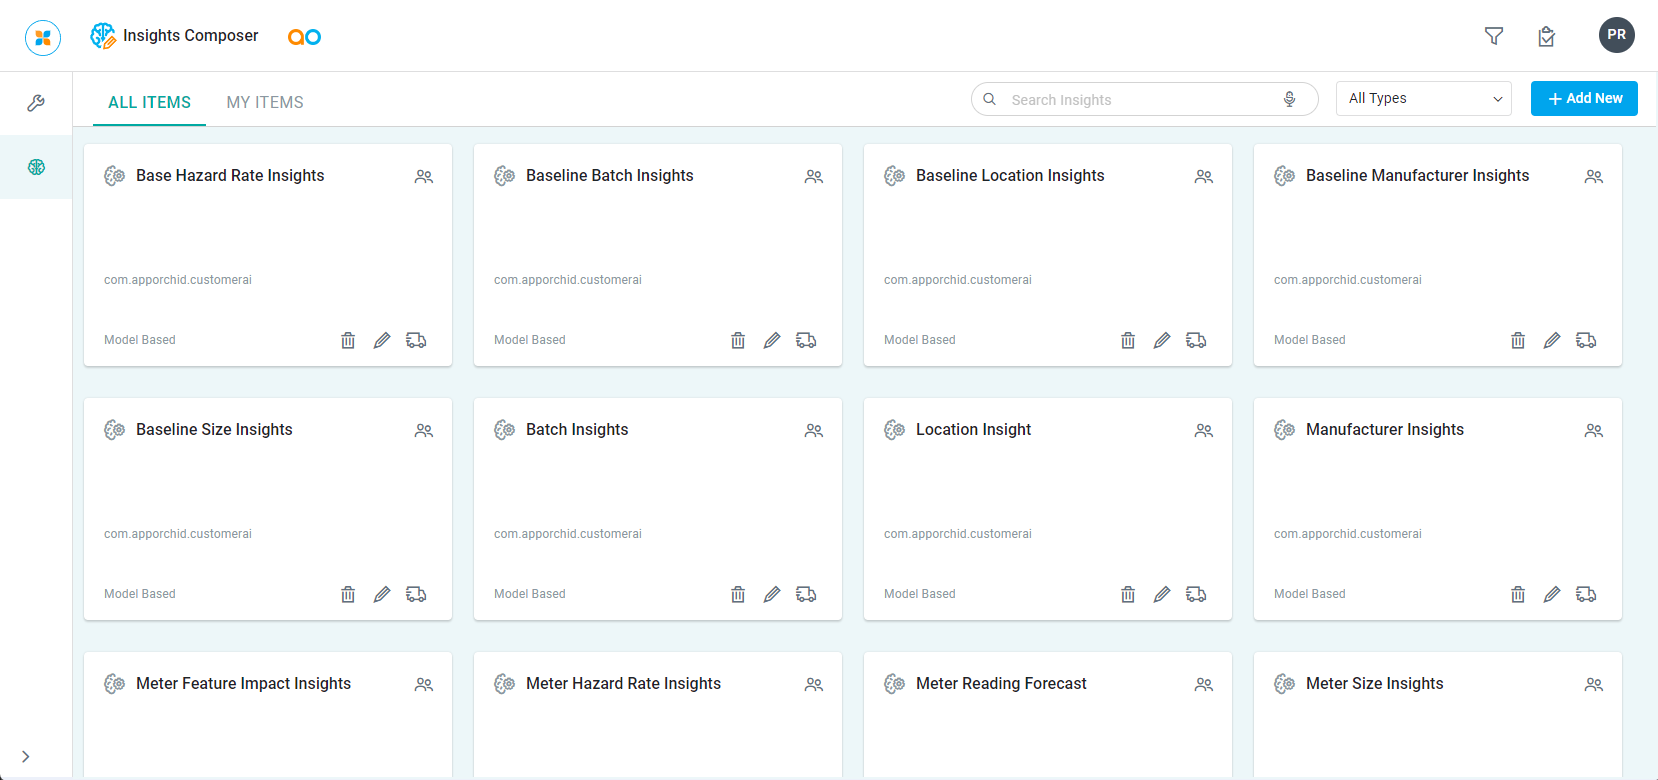Select the insights brain icon in sidebar

point(36,167)
